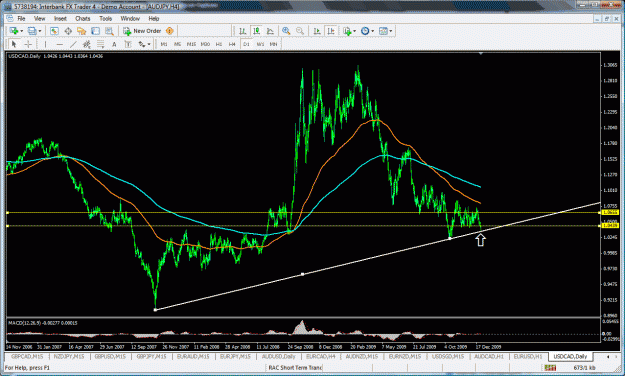Toggle the Terminal window icon
625x376 pixels.
95,31
